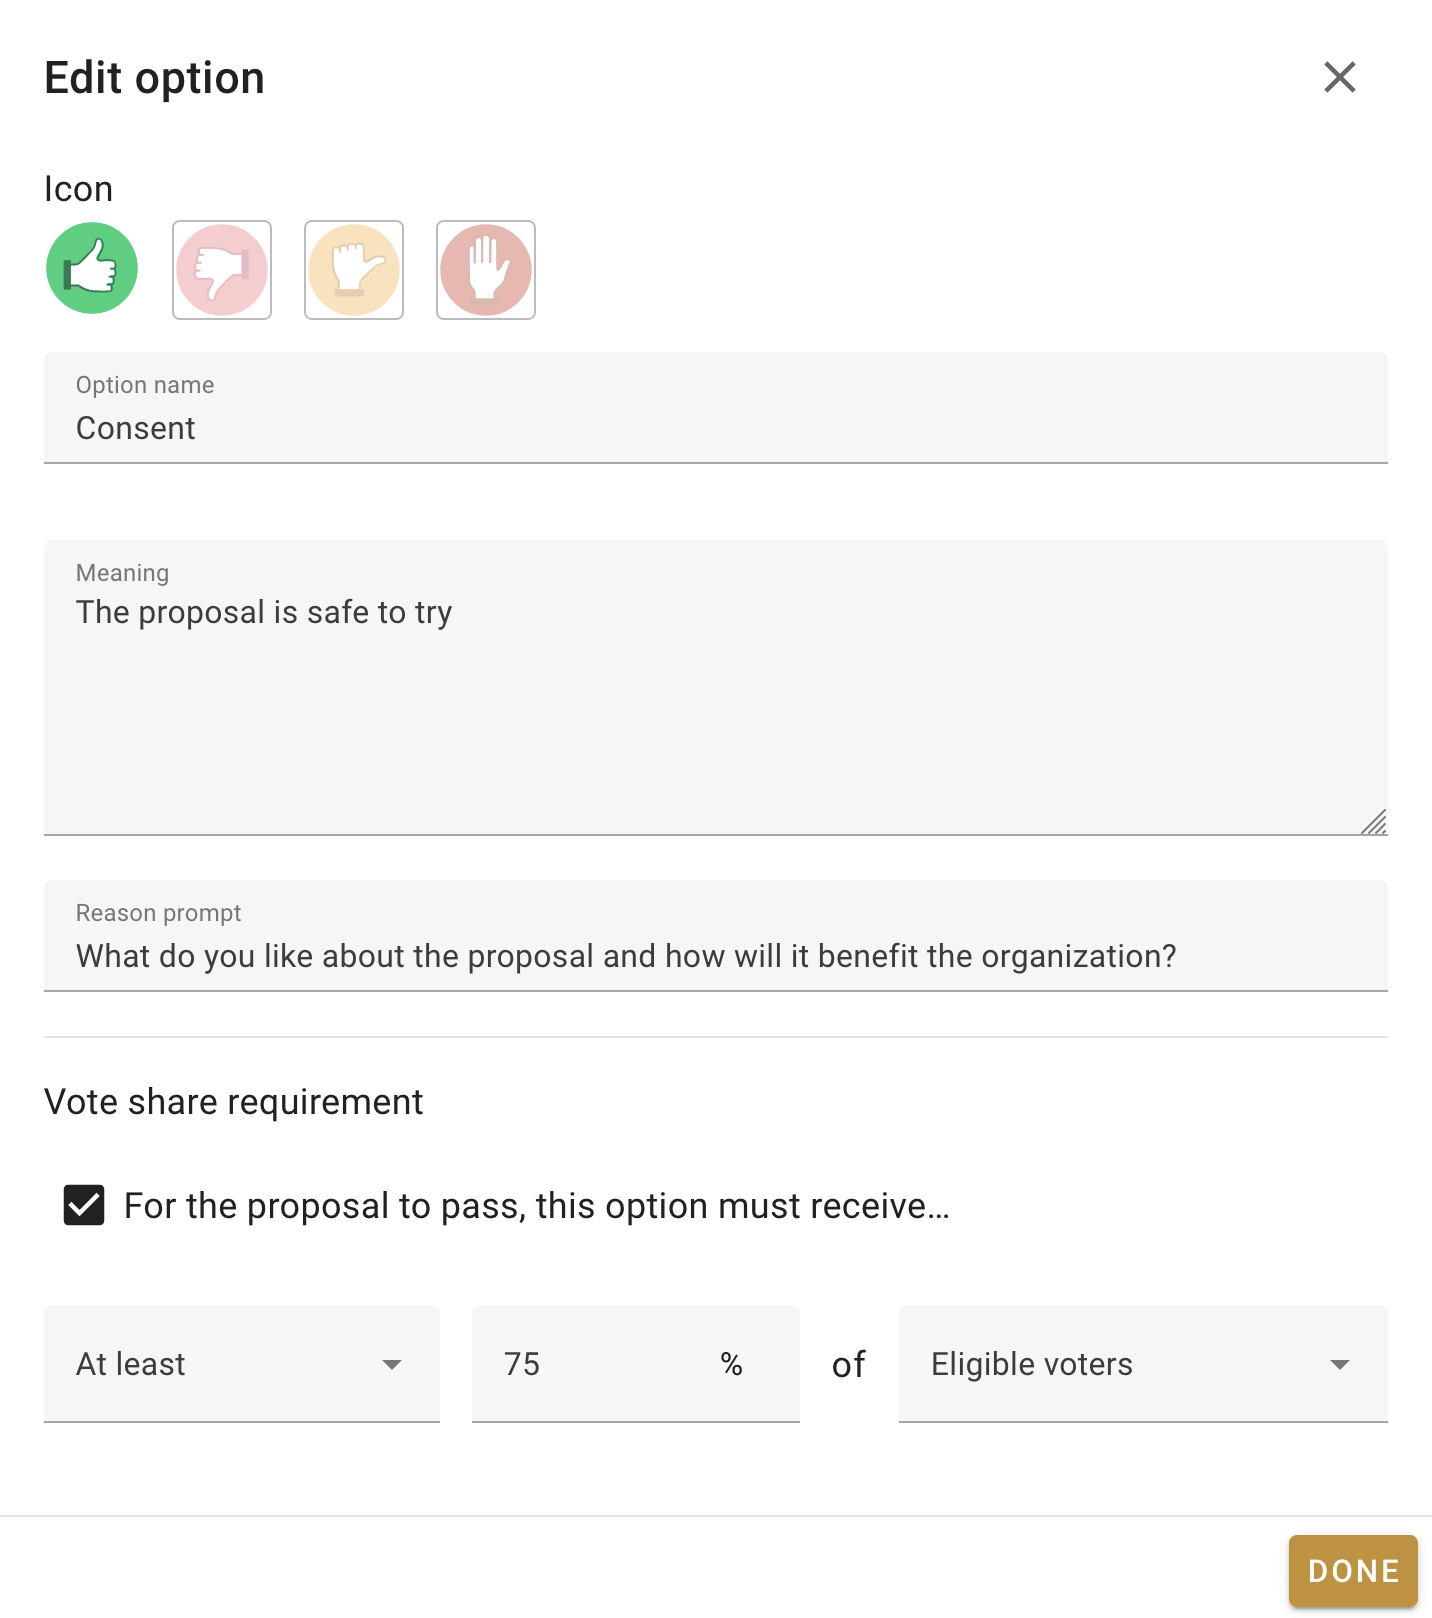Screen dimensions: 1432x1618
Task: Open the "At least" comparison dropdown
Action: click(241, 1363)
